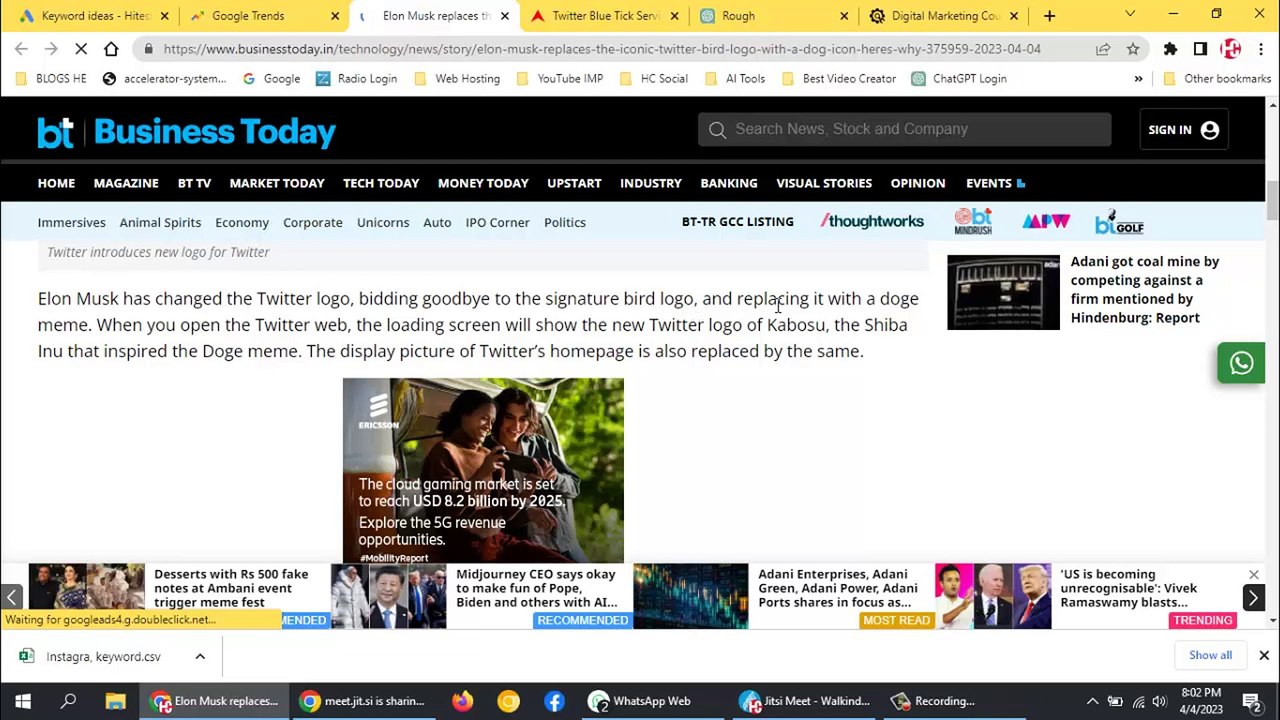1280x720 pixels.
Task: Focus the Search News, Stock and Company field
Action: 905,129
